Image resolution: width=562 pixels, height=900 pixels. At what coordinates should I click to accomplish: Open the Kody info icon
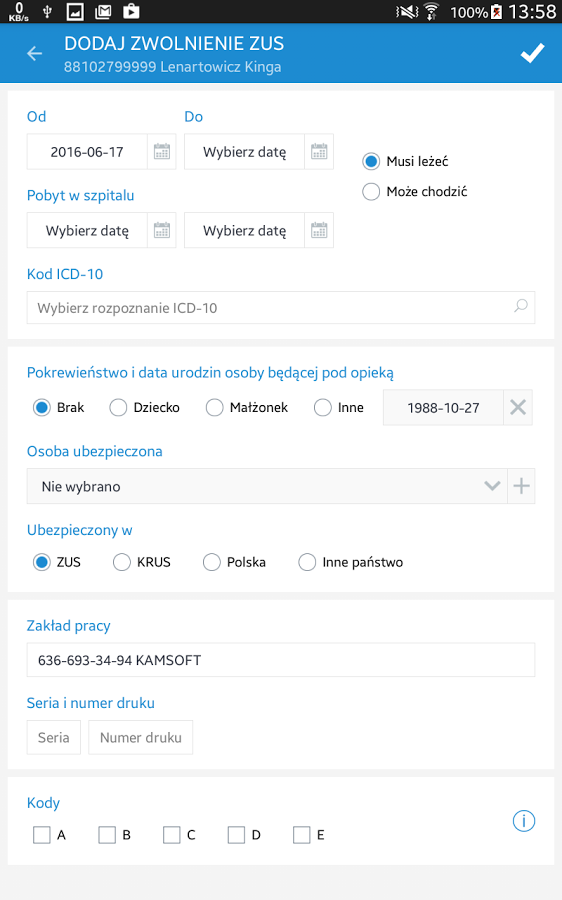tap(524, 821)
